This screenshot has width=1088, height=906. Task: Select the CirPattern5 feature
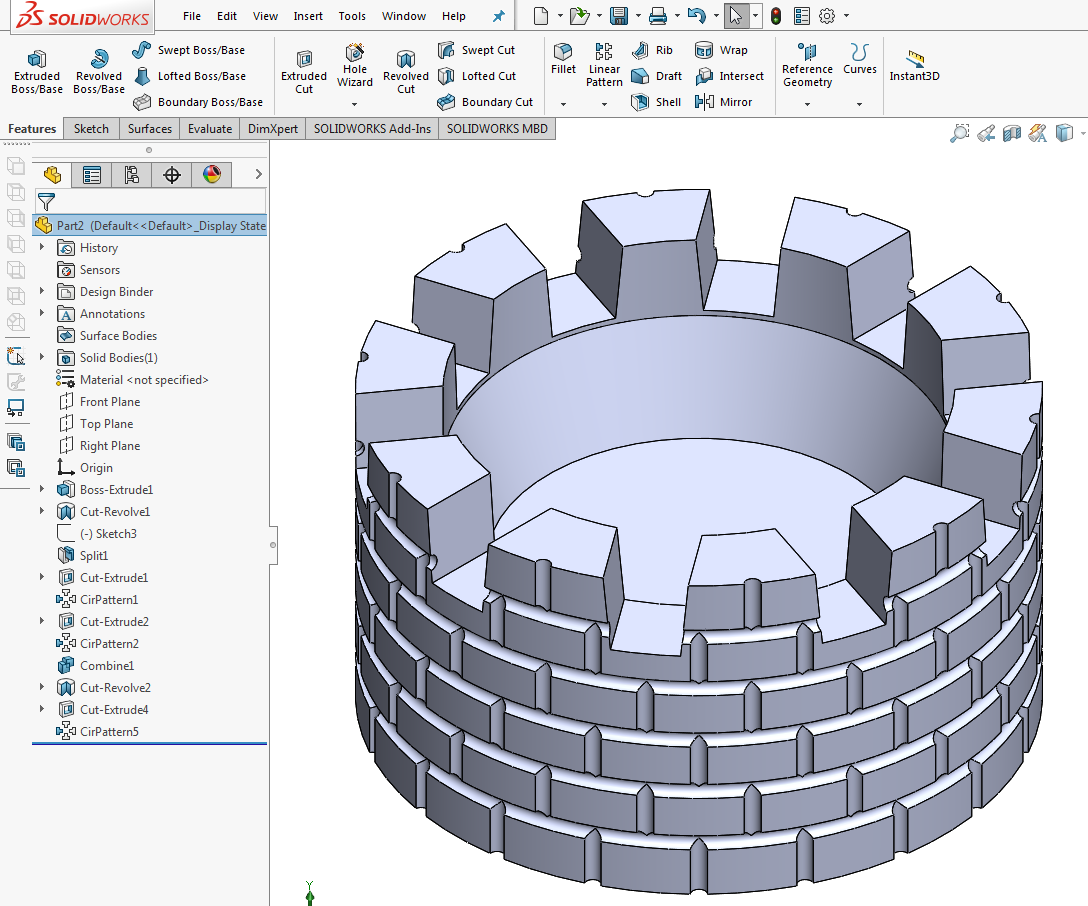click(x=98, y=732)
